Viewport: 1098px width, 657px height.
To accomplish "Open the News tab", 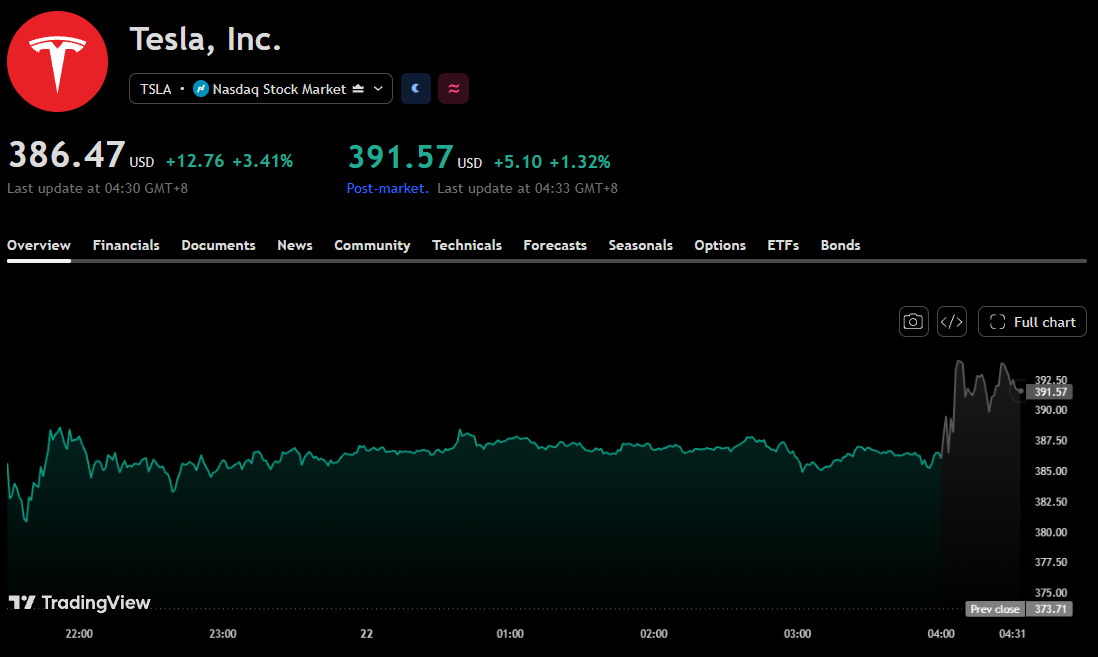I will (295, 245).
